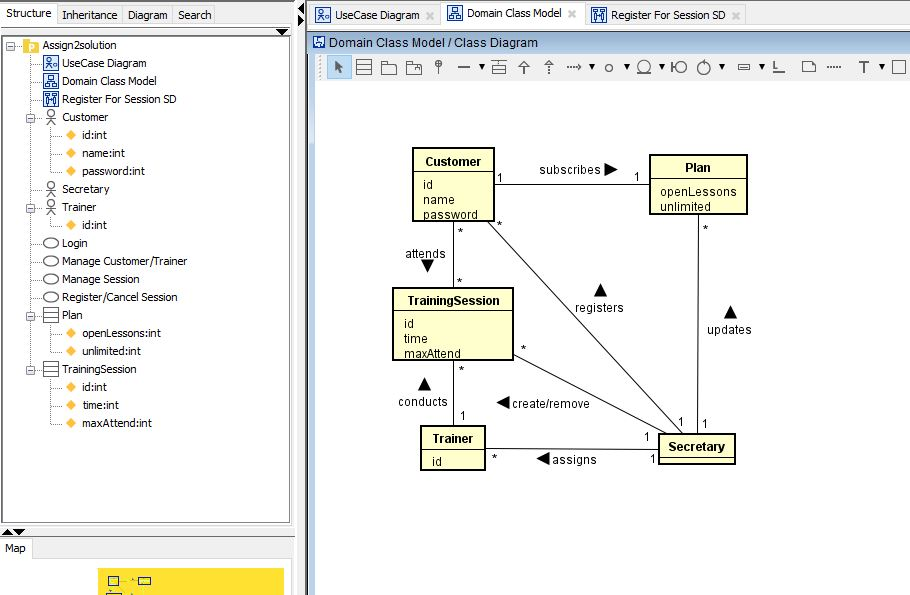Select the Rectangle drawing tool

click(x=896, y=67)
